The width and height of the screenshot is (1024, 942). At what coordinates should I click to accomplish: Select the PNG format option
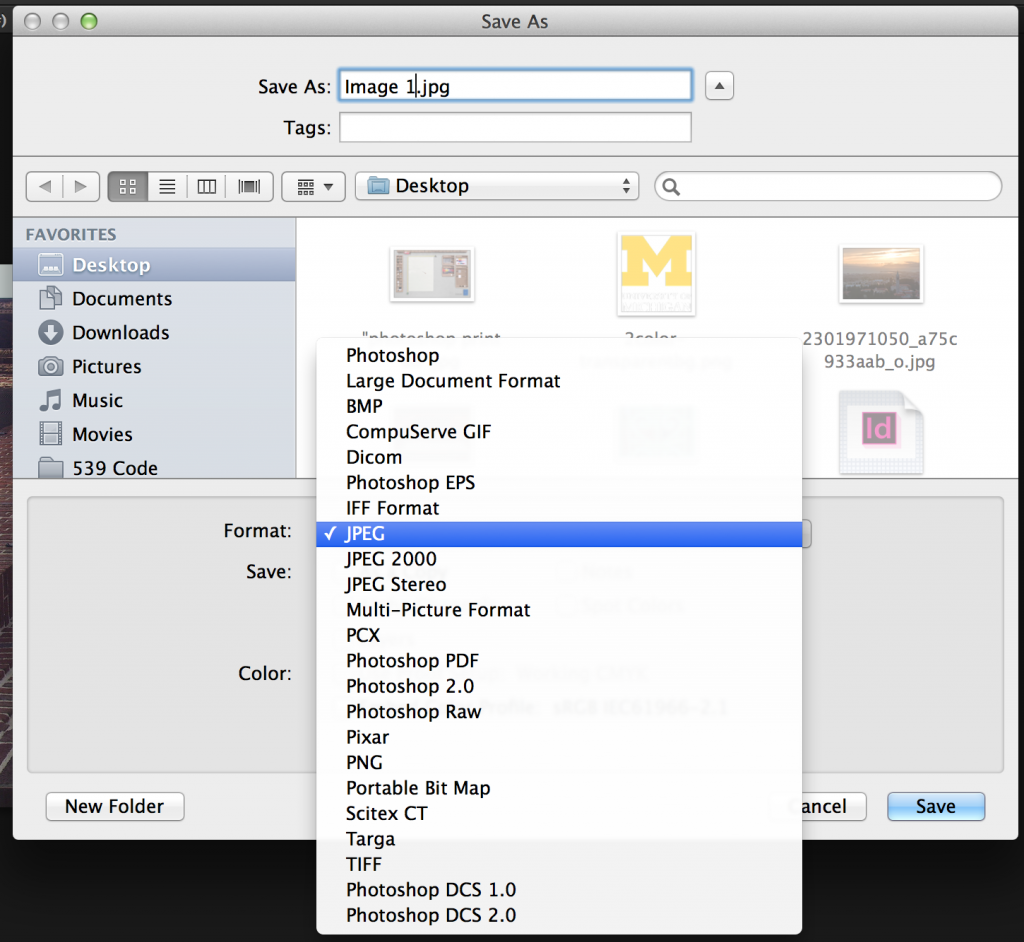362,762
